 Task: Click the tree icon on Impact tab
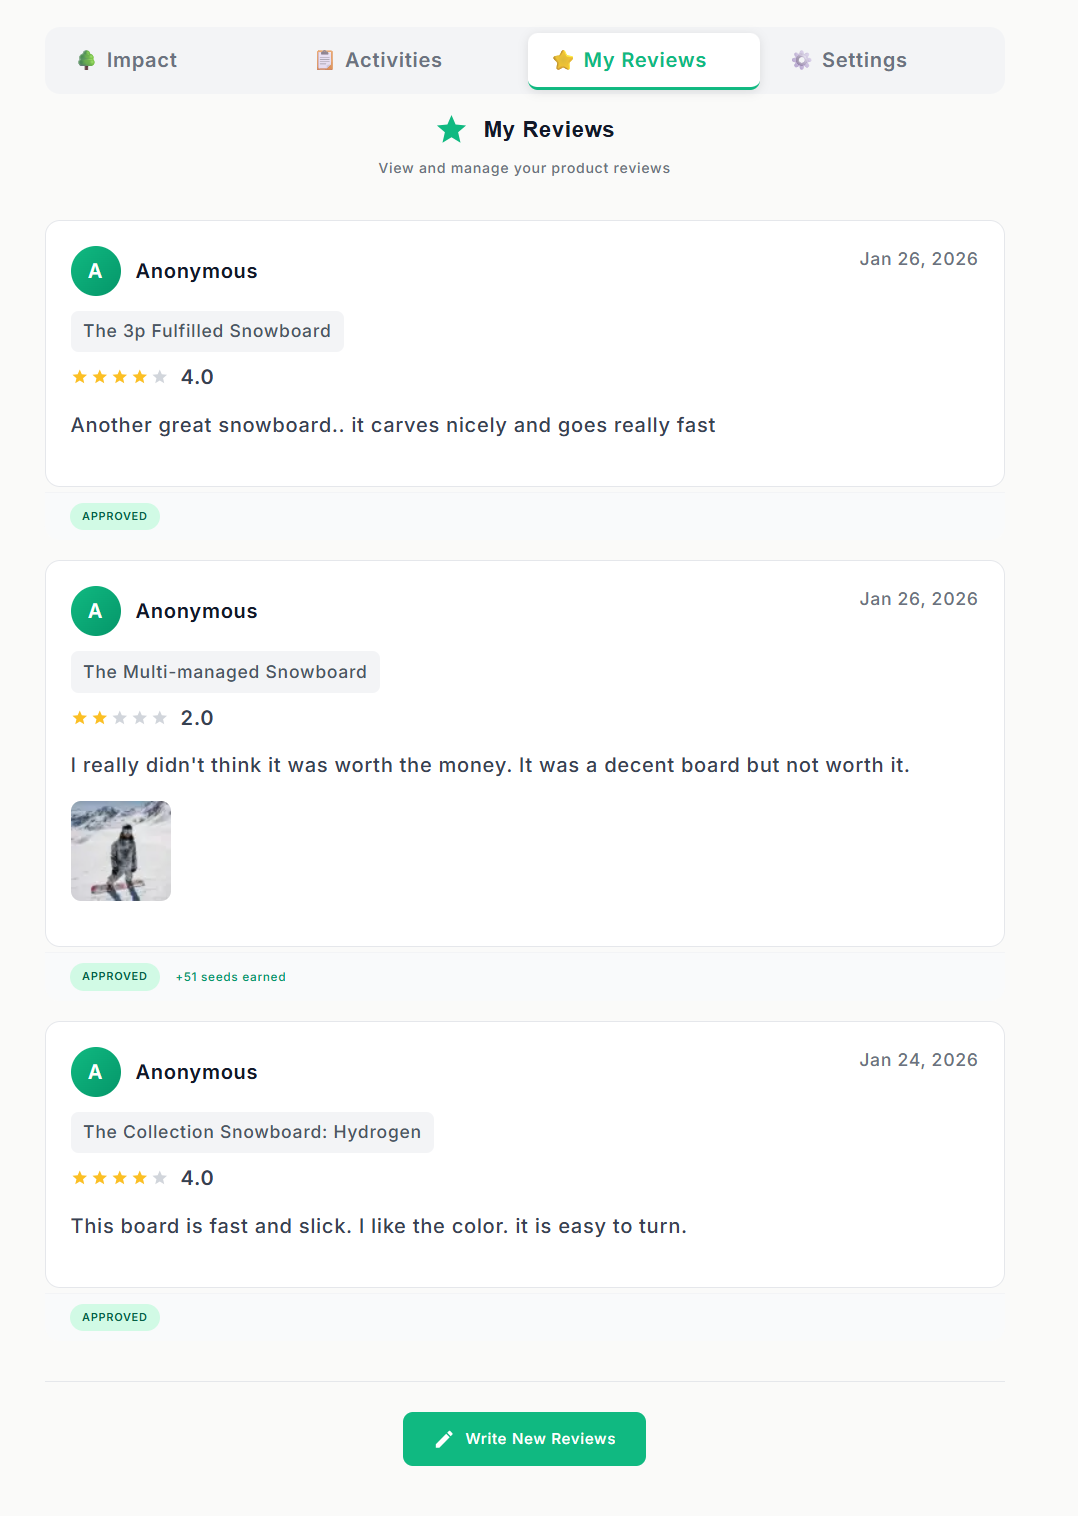pyautogui.click(x=87, y=60)
